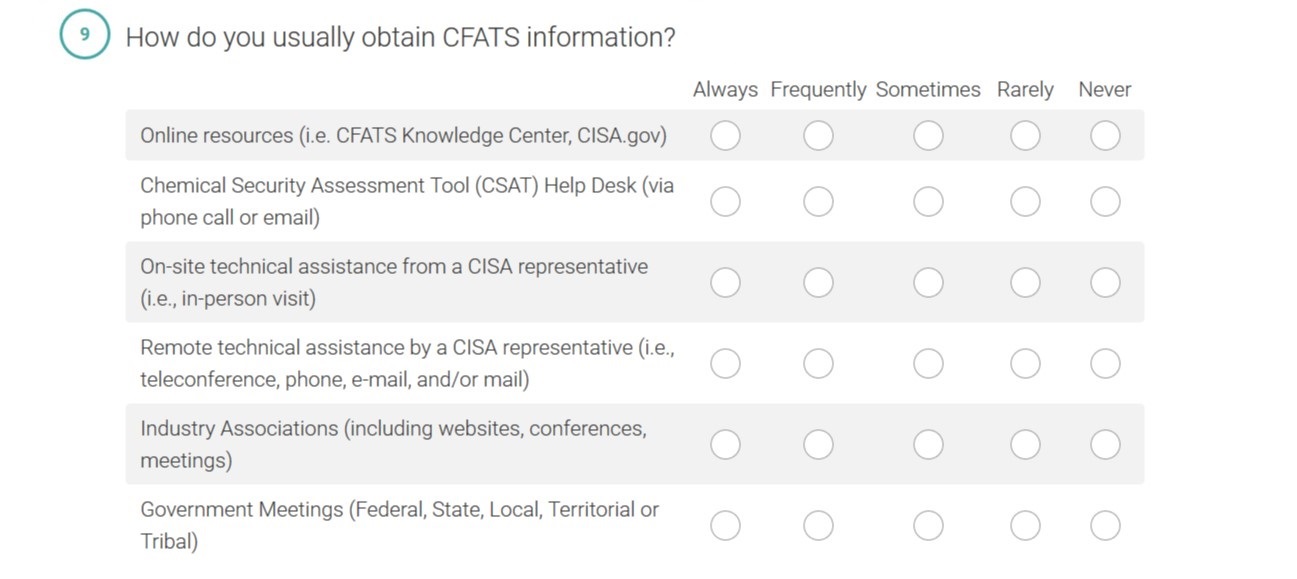Mark Government Meetings as Always
This screenshot has height=579, width=1297.
[725, 525]
